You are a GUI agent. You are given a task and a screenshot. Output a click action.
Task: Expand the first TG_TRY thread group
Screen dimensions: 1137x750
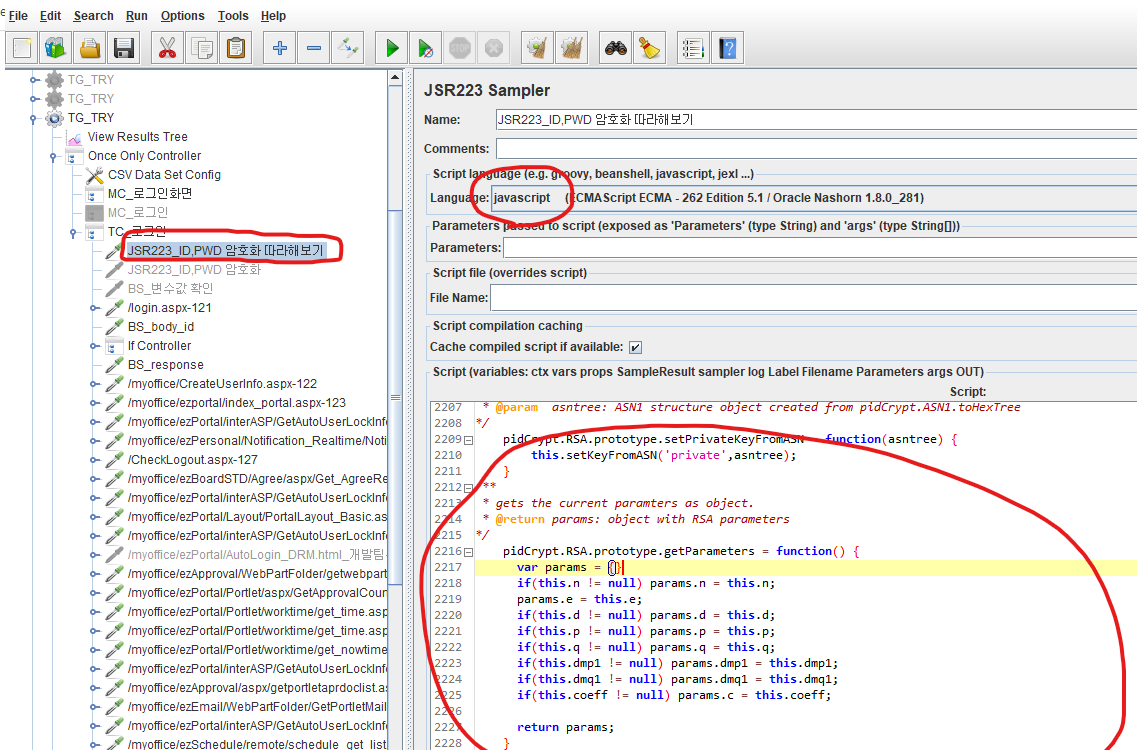coord(33,80)
